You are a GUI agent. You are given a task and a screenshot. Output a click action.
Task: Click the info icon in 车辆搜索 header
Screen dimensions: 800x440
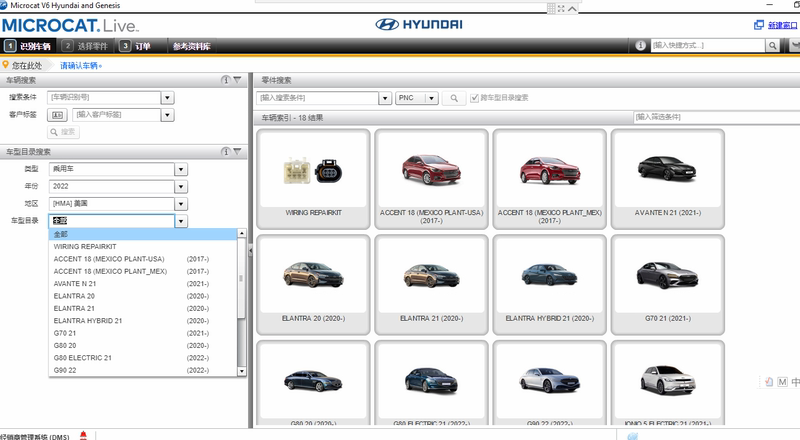click(226, 80)
